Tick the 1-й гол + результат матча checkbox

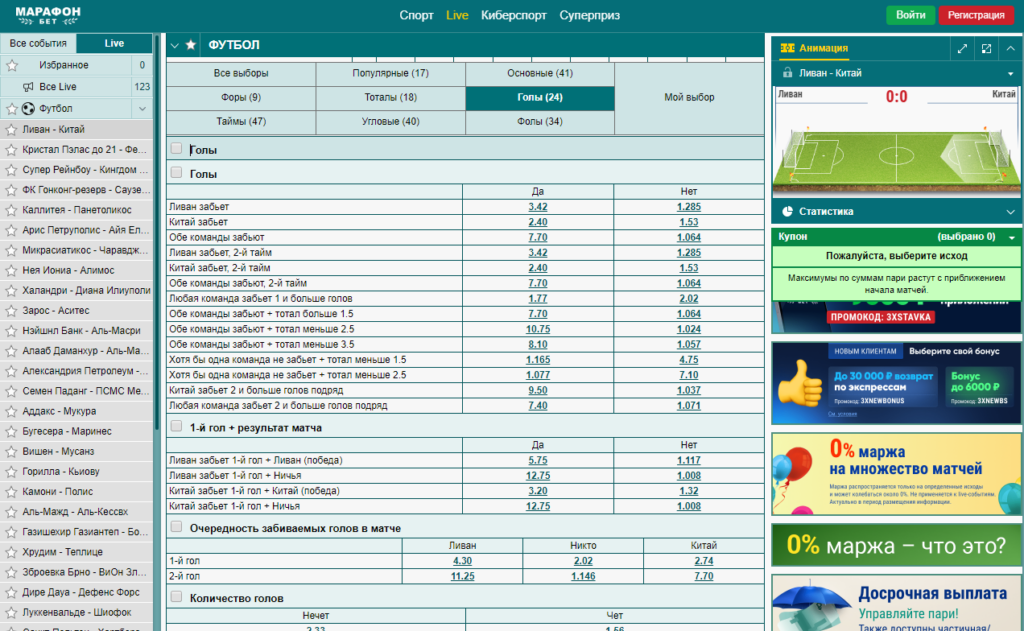(176, 427)
